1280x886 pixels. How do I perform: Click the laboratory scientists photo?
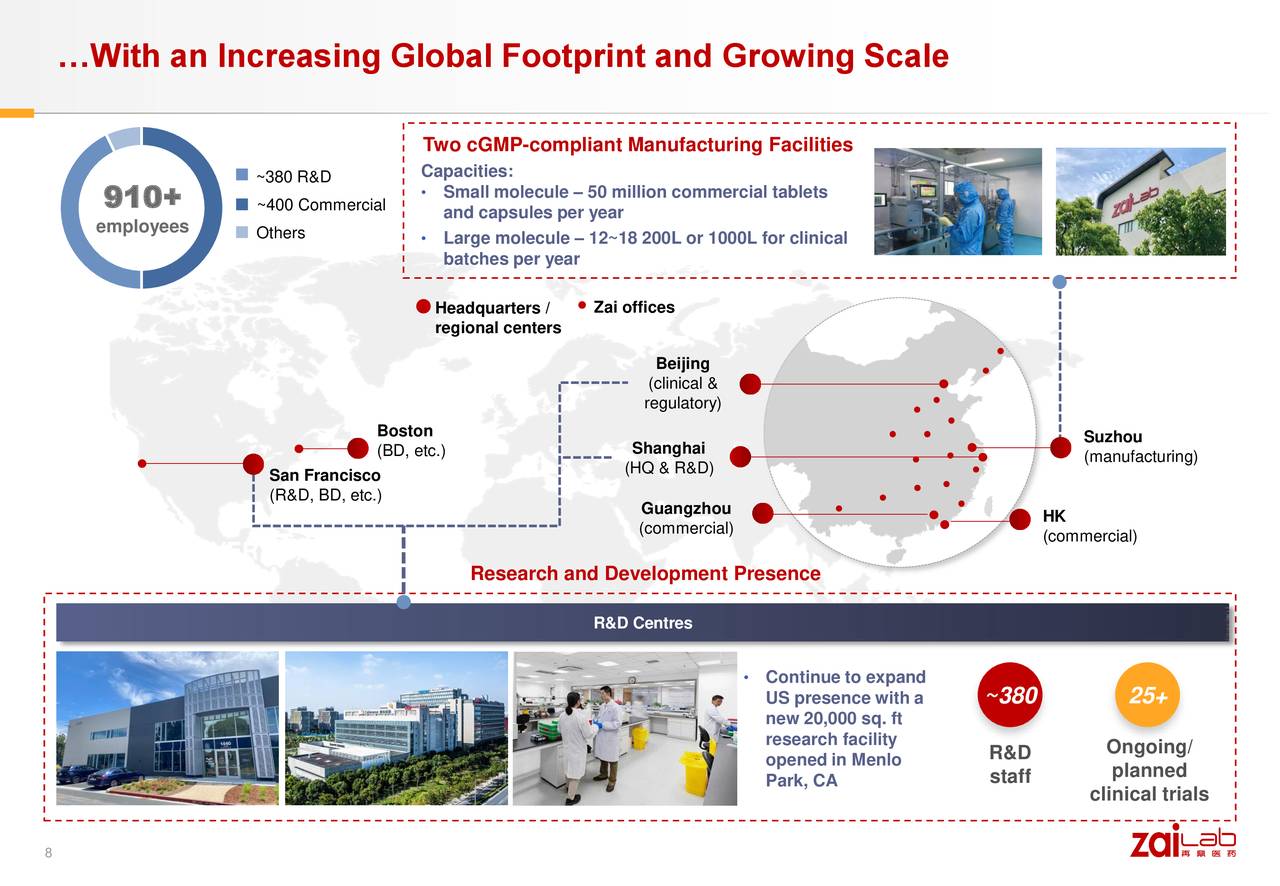(625, 728)
